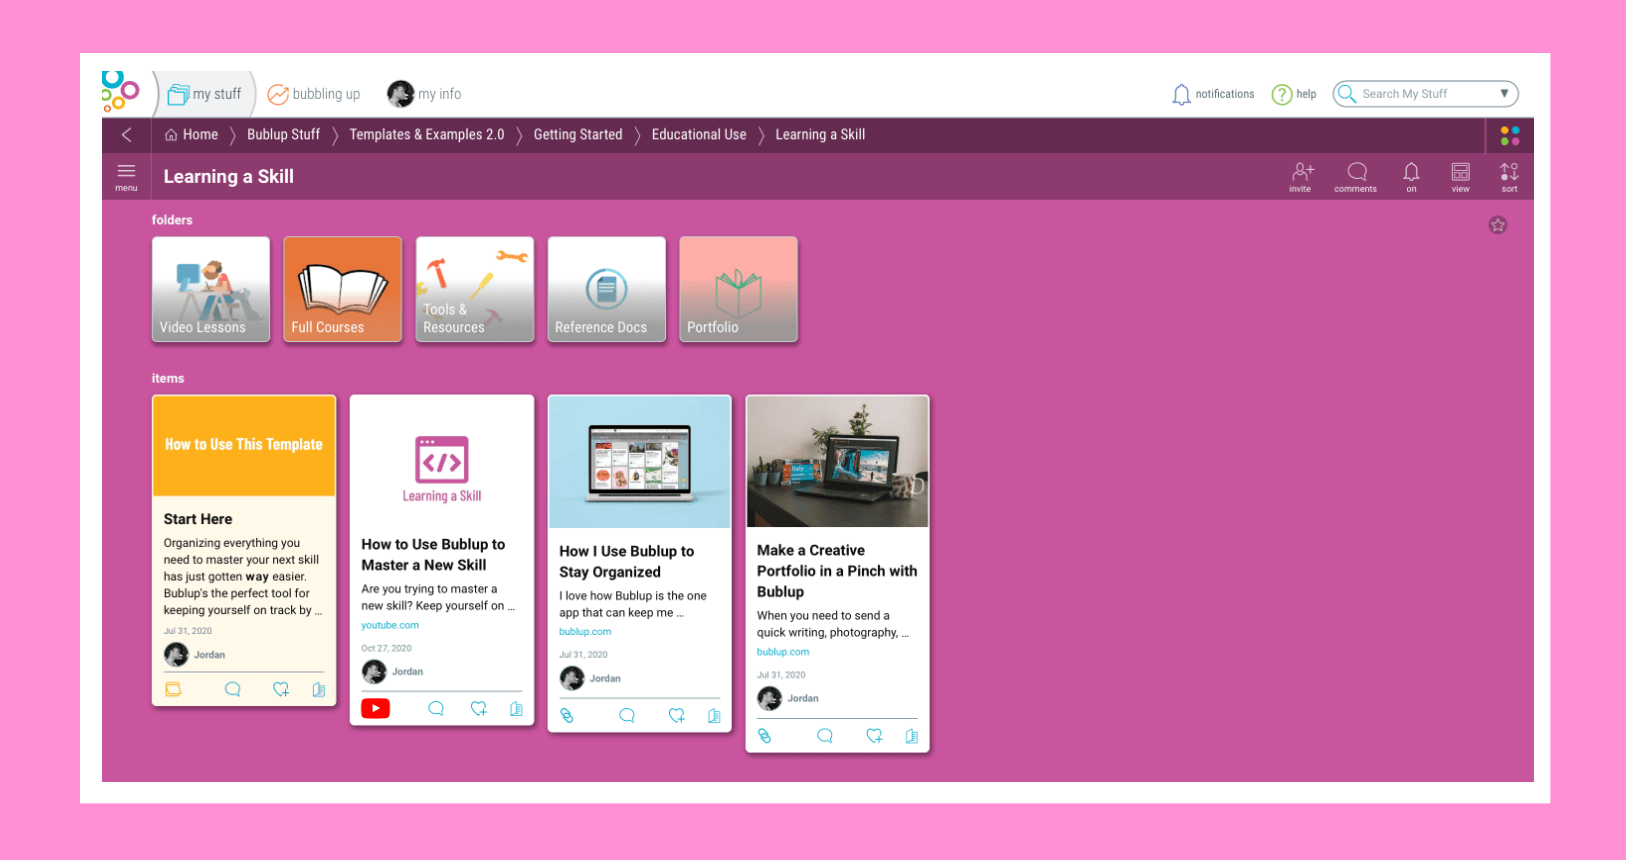Image resolution: width=1626 pixels, height=860 pixels.
Task: Click Start Here note title
Action: coord(198,519)
